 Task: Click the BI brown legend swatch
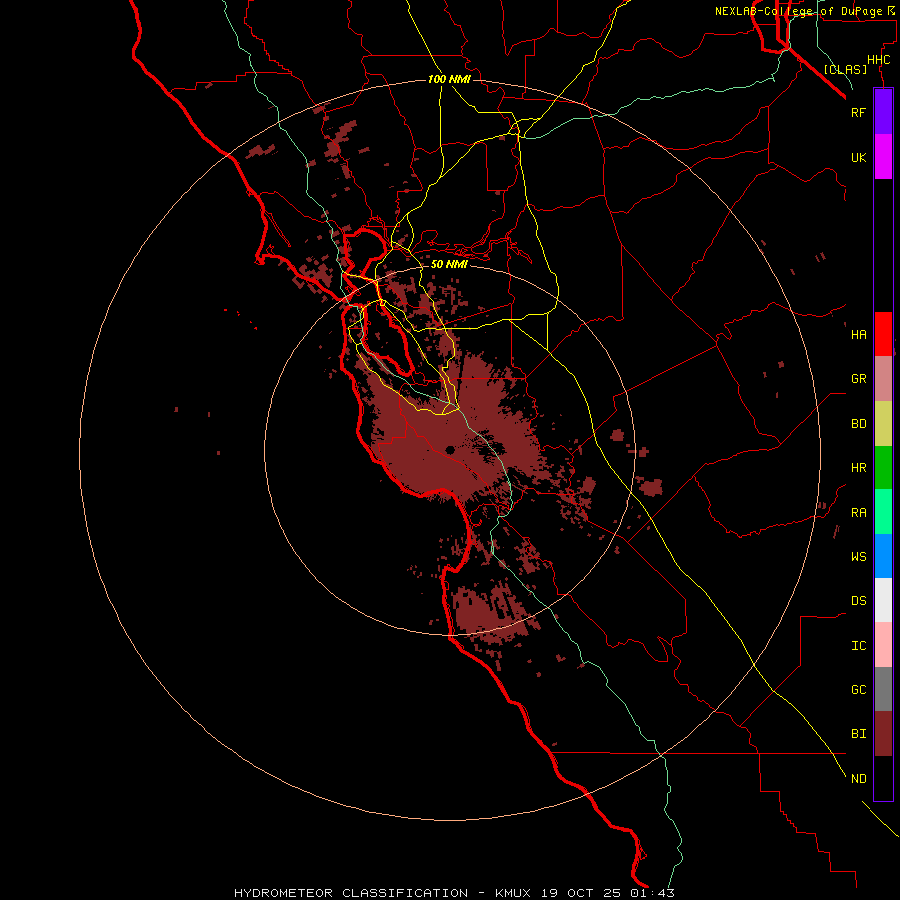[883, 734]
